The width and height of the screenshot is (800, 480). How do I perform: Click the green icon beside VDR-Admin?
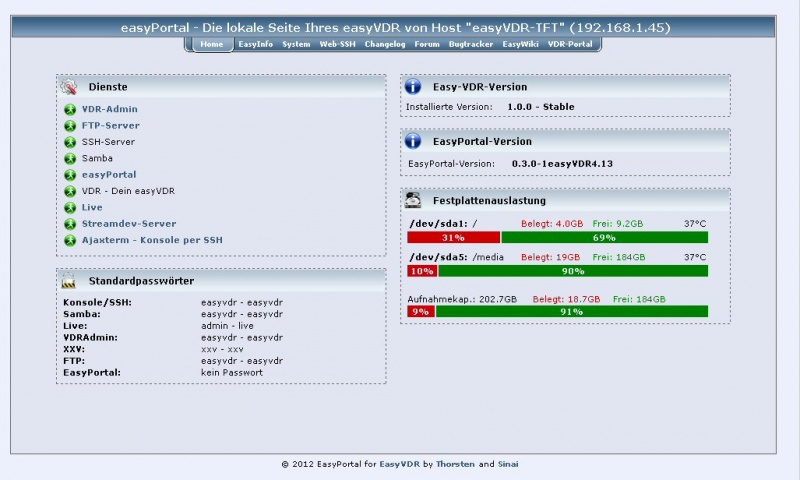pos(70,109)
